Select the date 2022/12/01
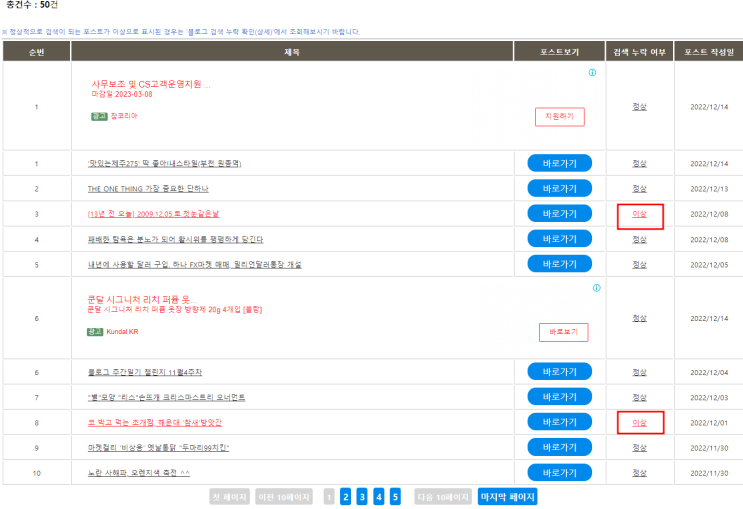 (x=709, y=423)
